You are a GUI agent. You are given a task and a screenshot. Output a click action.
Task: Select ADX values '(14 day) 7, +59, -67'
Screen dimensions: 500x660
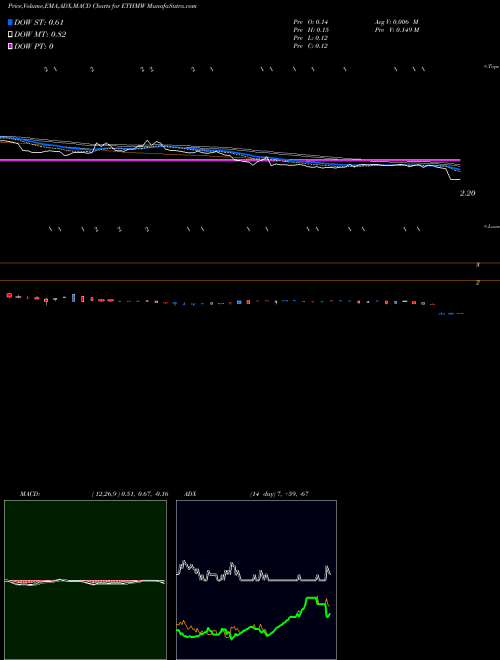coord(279,494)
